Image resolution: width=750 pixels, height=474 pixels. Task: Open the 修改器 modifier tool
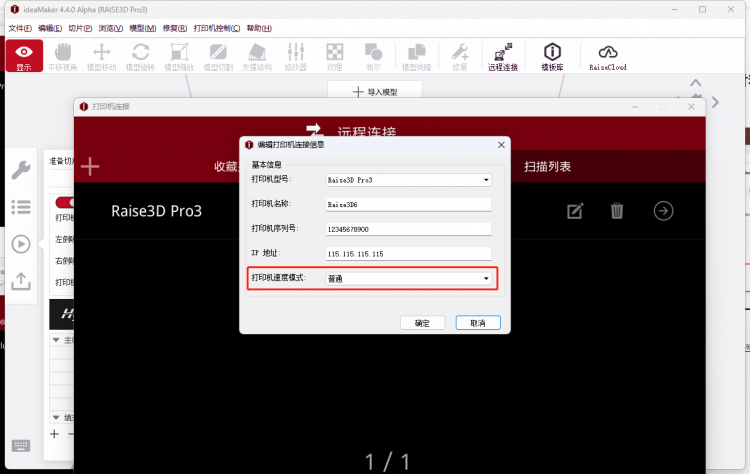coord(296,57)
